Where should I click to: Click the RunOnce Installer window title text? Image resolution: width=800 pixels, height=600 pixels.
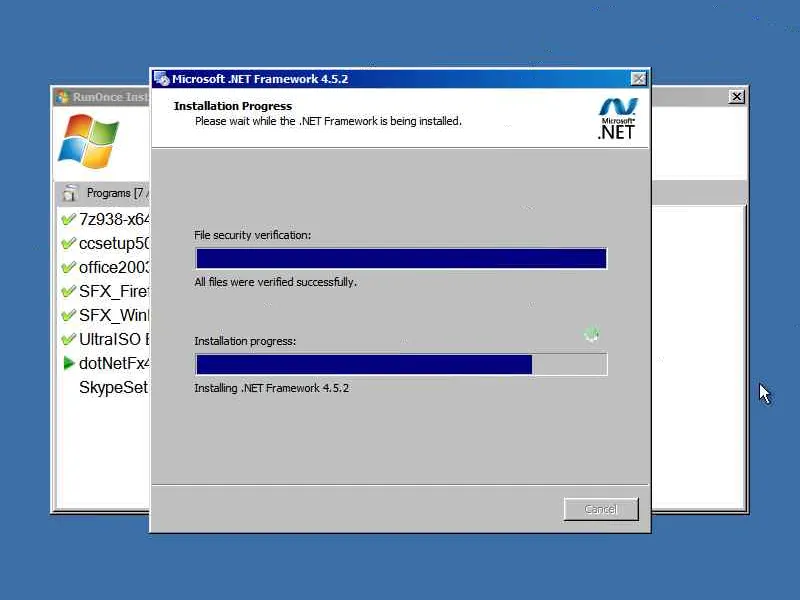point(110,97)
